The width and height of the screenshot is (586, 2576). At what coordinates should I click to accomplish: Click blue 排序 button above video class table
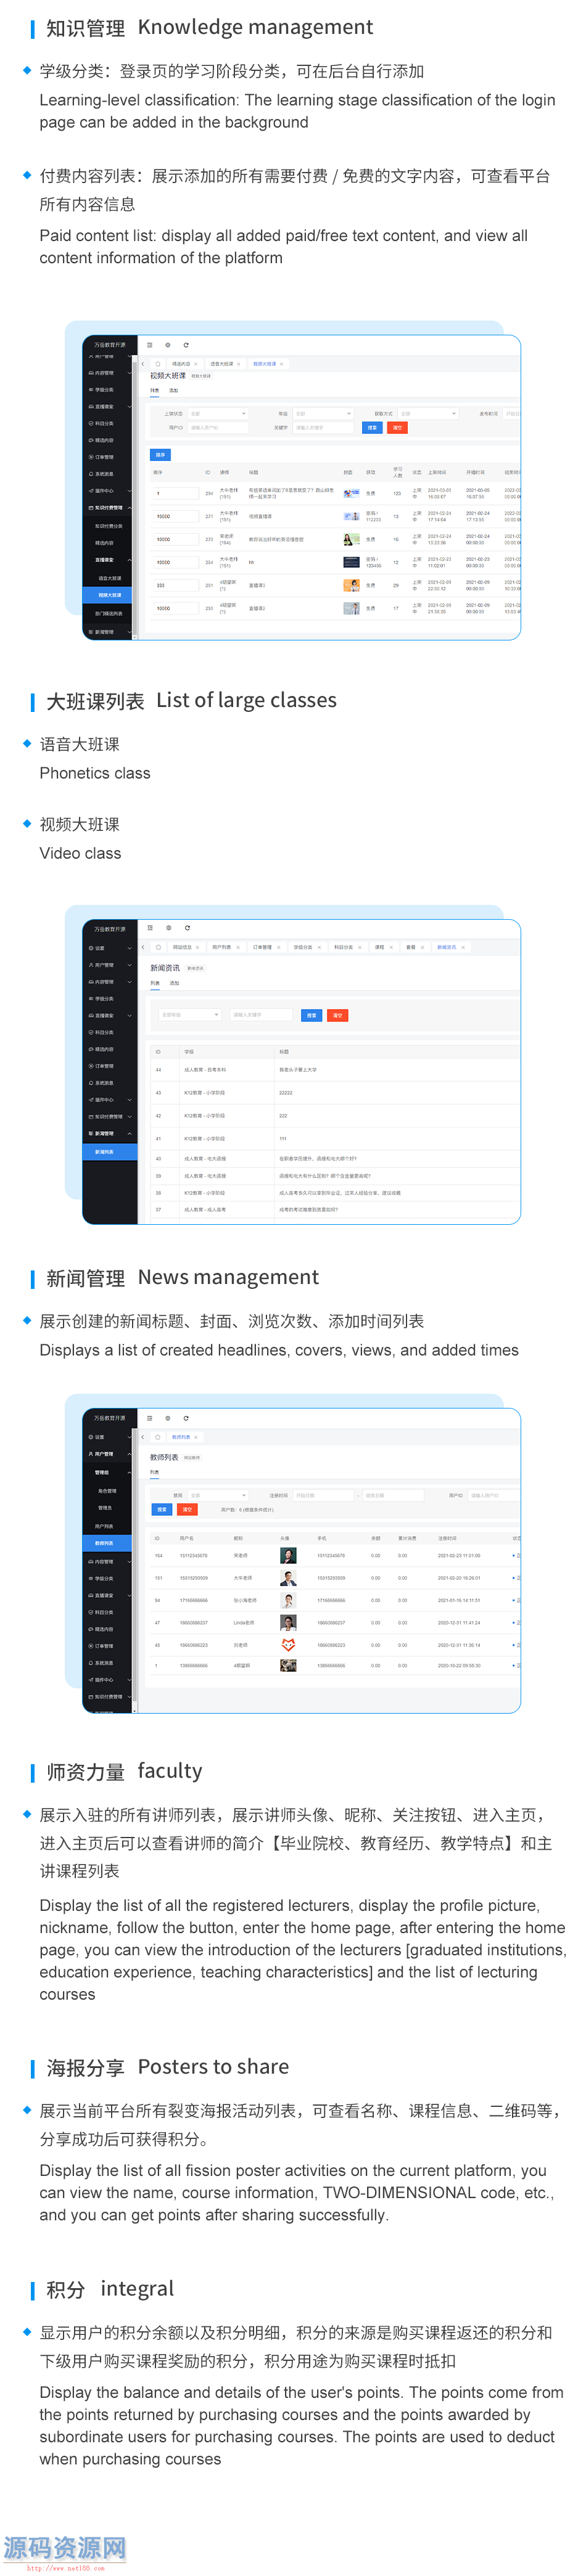coord(161,455)
